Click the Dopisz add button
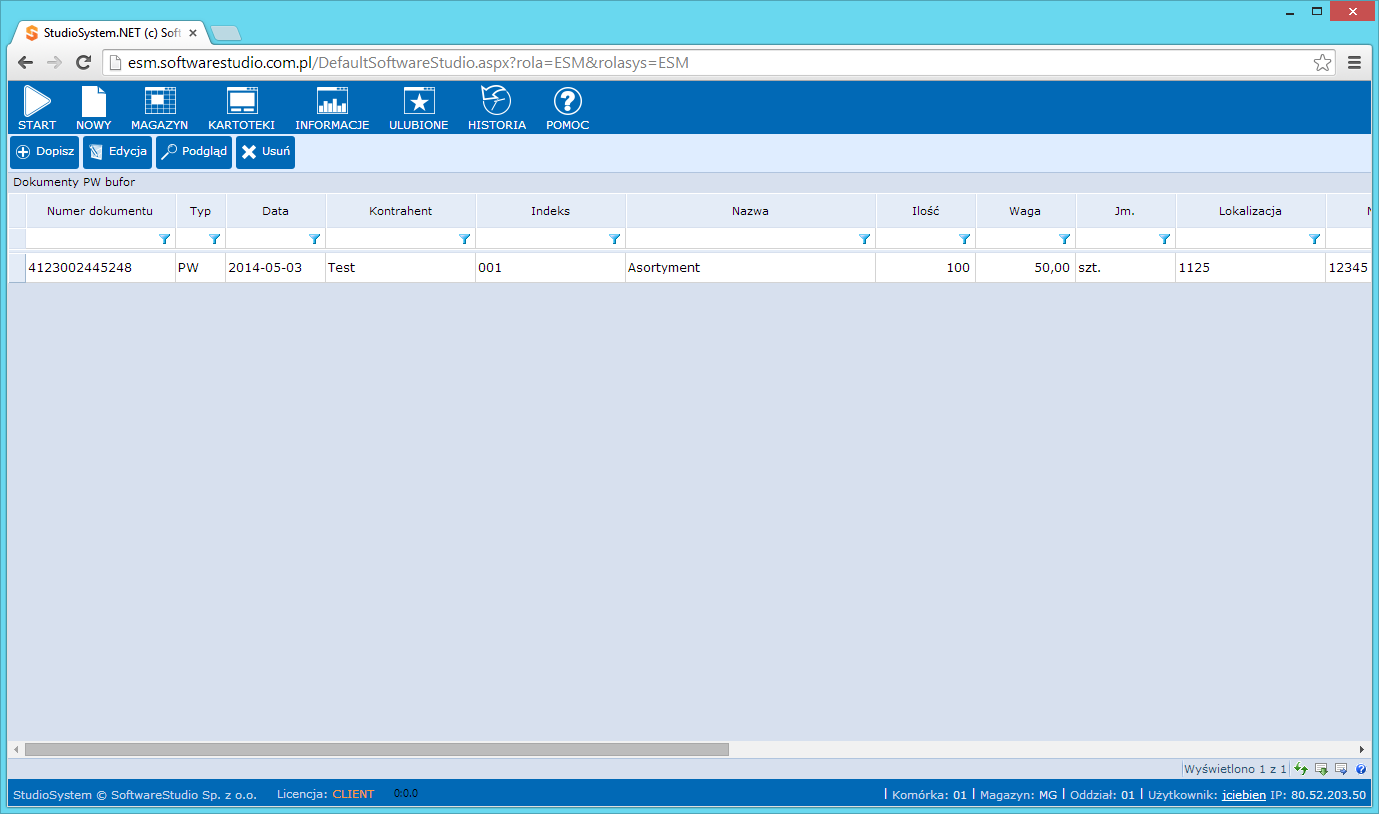Viewport: 1379px width, 814px height. point(45,152)
